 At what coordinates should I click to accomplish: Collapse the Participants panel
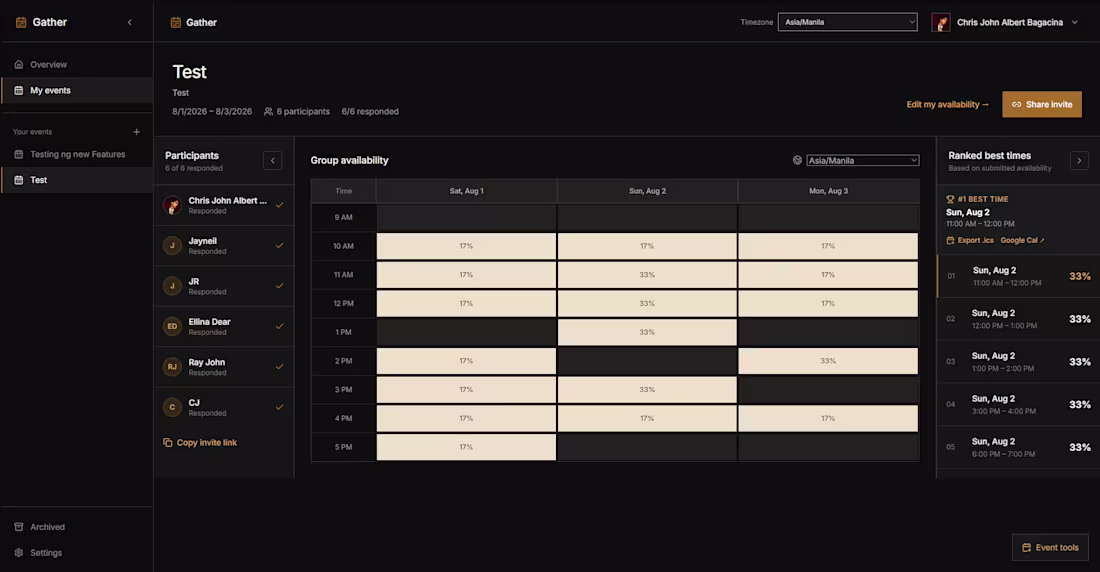pos(273,161)
